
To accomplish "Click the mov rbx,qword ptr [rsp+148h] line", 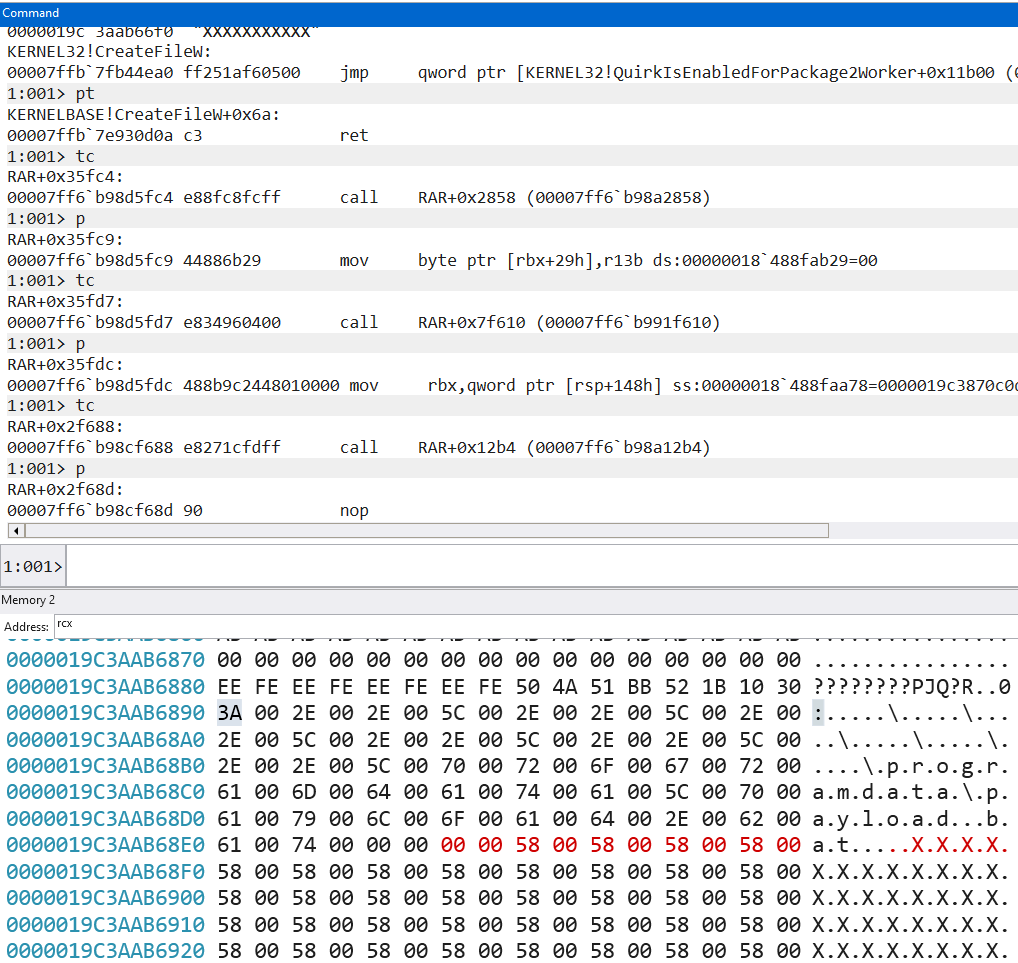I will tap(512, 385).
